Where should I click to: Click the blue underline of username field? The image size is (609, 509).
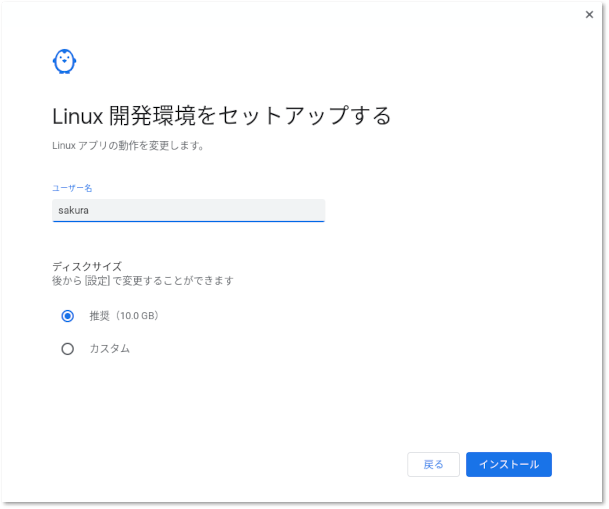[188, 221]
